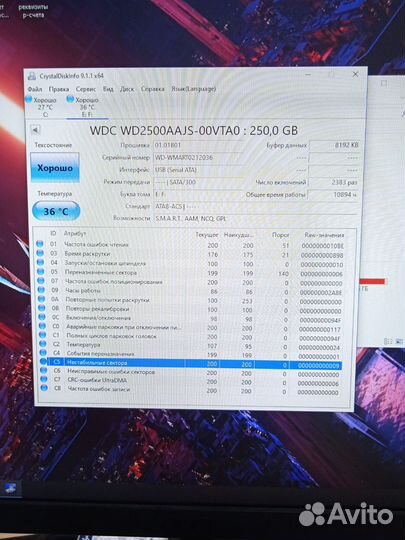
Task: Click status circle of attribute 07 row
Action: pyautogui.click(x=41, y=281)
